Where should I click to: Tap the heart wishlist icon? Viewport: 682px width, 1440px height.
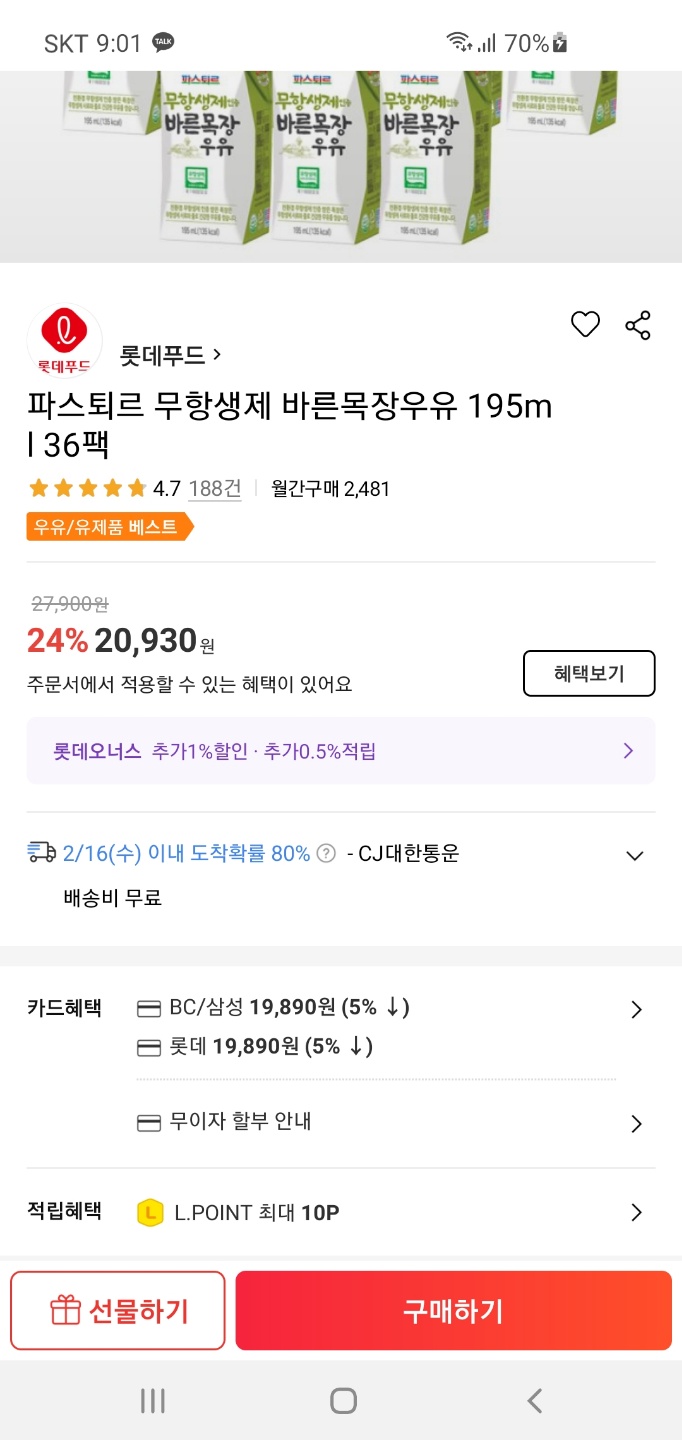(585, 325)
